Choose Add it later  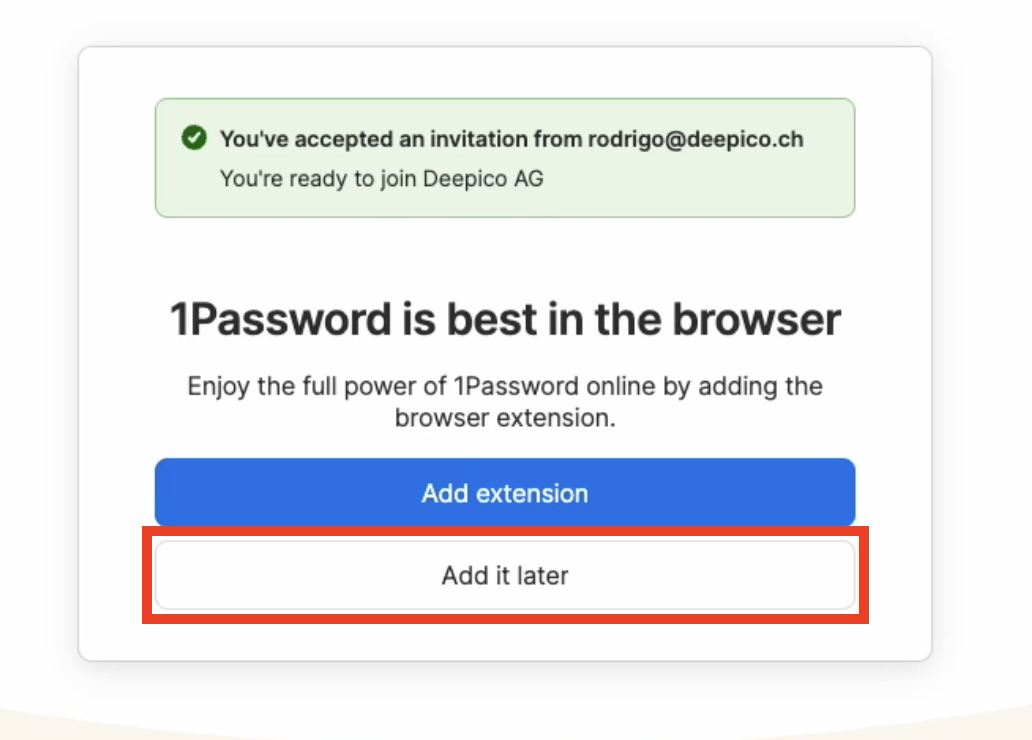point(504,576)
